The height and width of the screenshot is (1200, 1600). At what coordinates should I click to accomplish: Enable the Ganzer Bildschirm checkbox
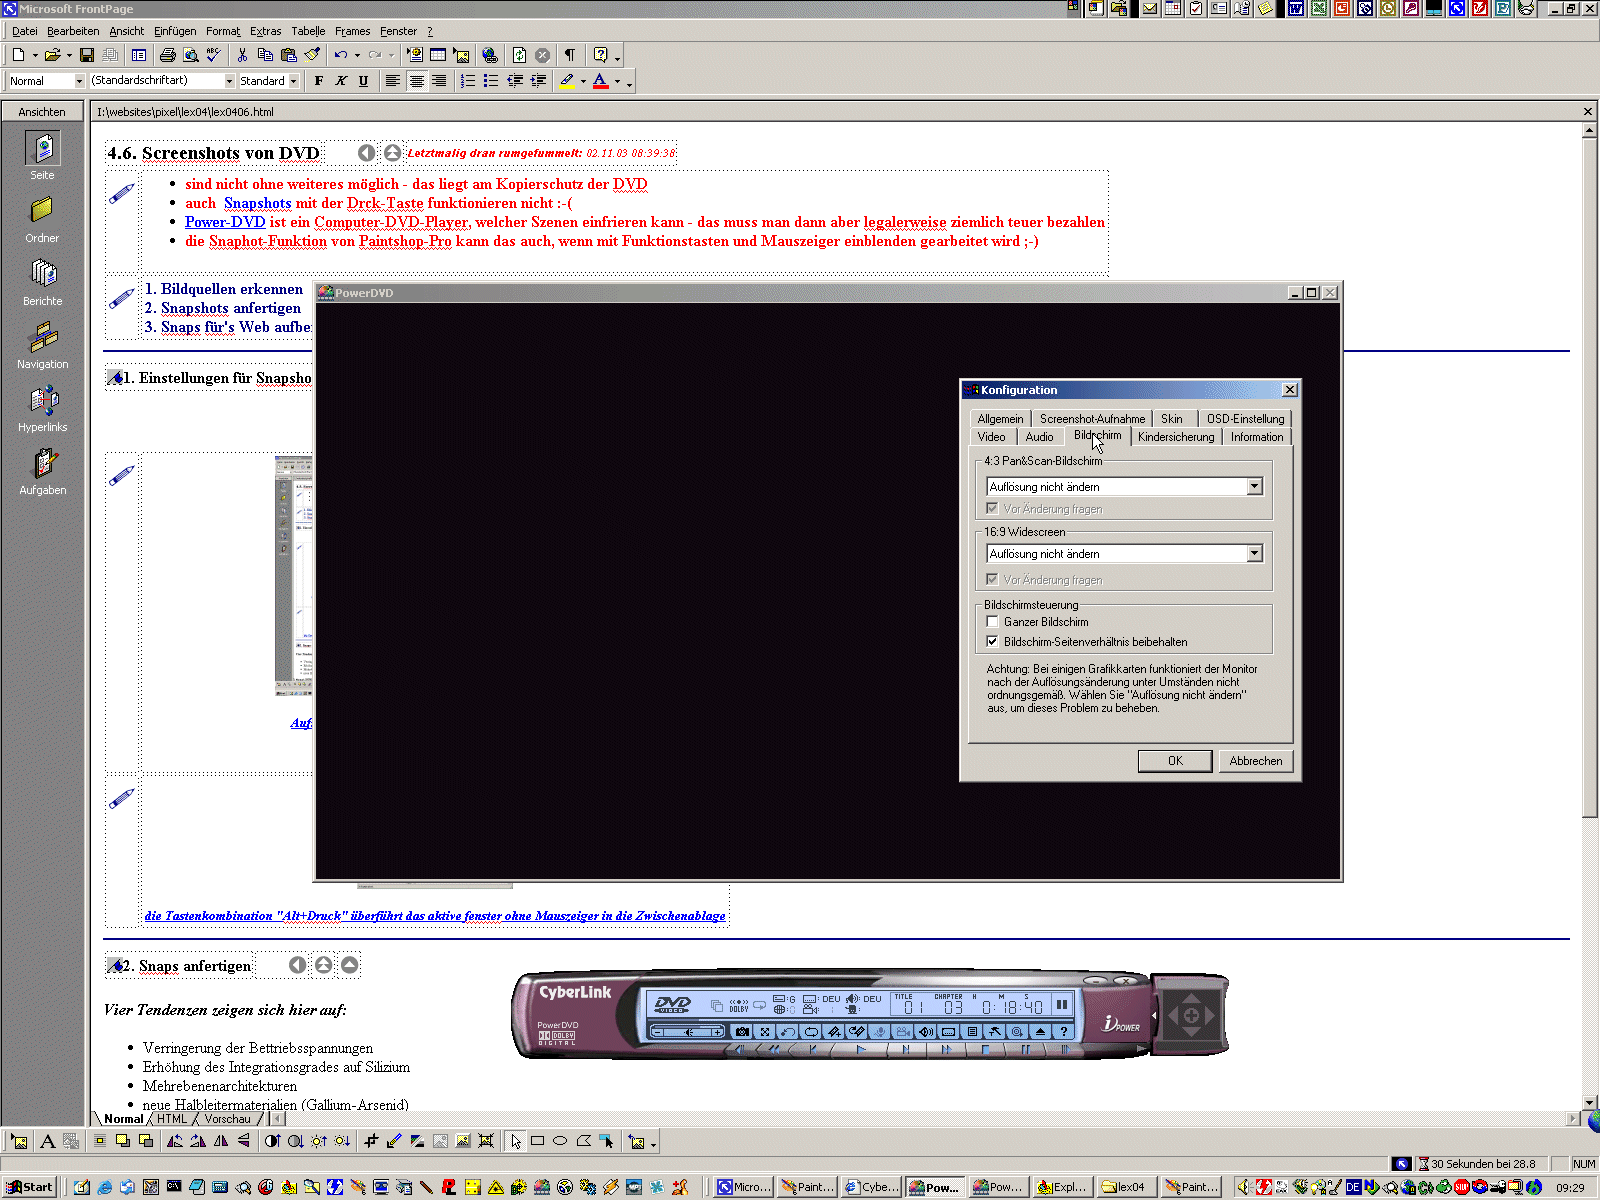click(992, 622)
